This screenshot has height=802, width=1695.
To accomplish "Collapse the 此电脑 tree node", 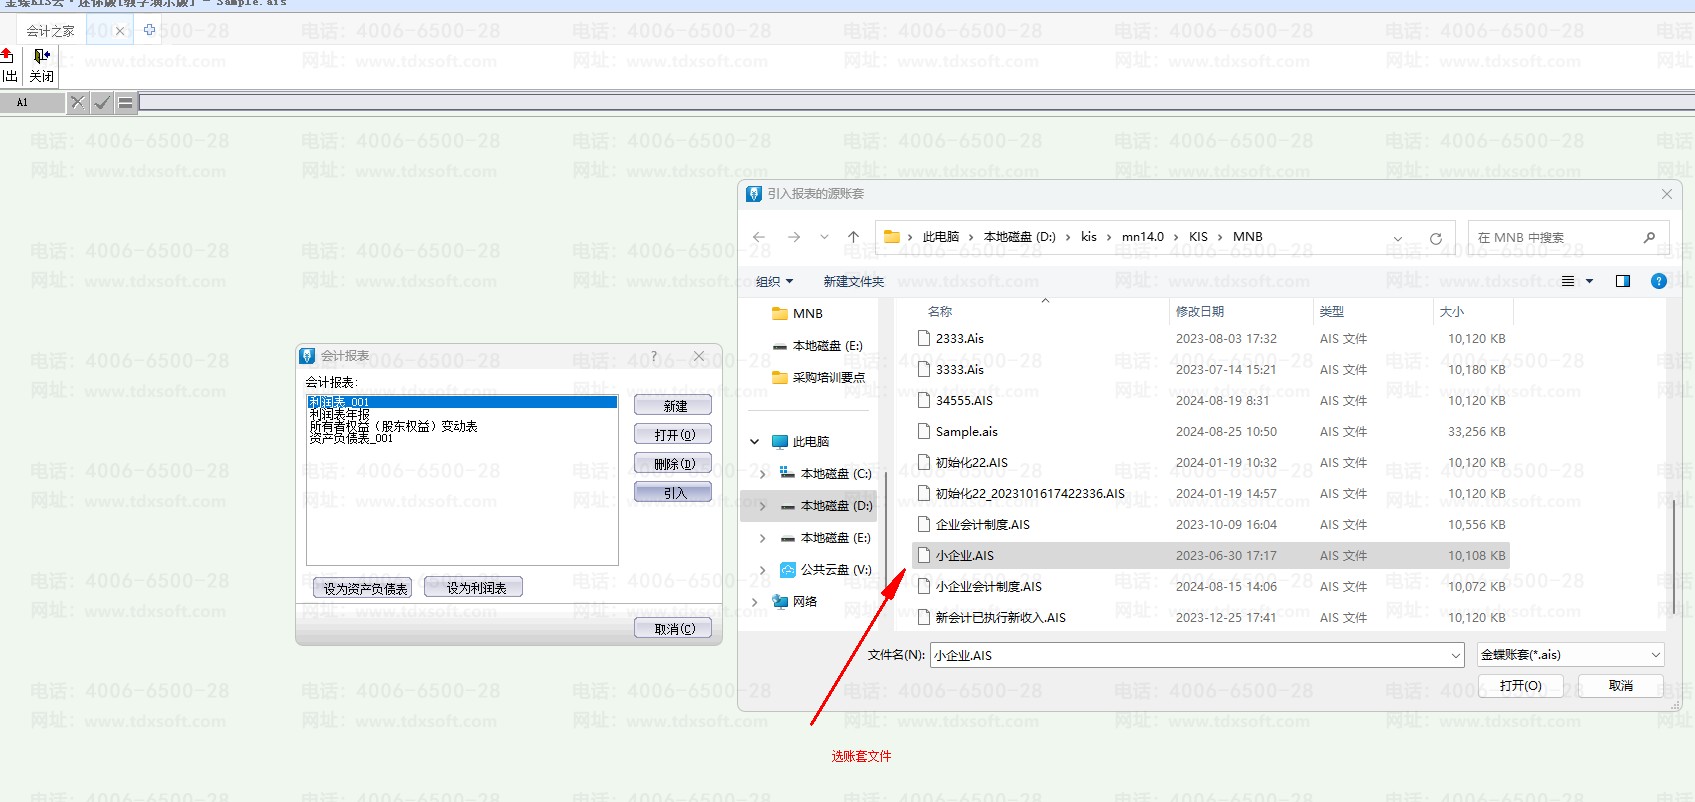I will tap(755, 442).
